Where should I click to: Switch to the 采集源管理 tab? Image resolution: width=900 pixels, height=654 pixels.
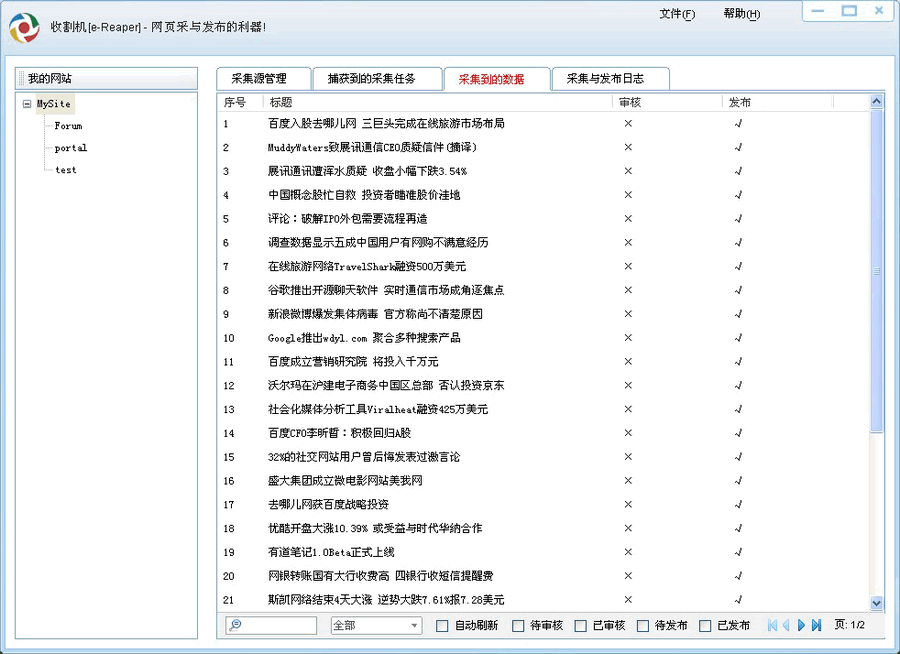(x=264, y=78)
